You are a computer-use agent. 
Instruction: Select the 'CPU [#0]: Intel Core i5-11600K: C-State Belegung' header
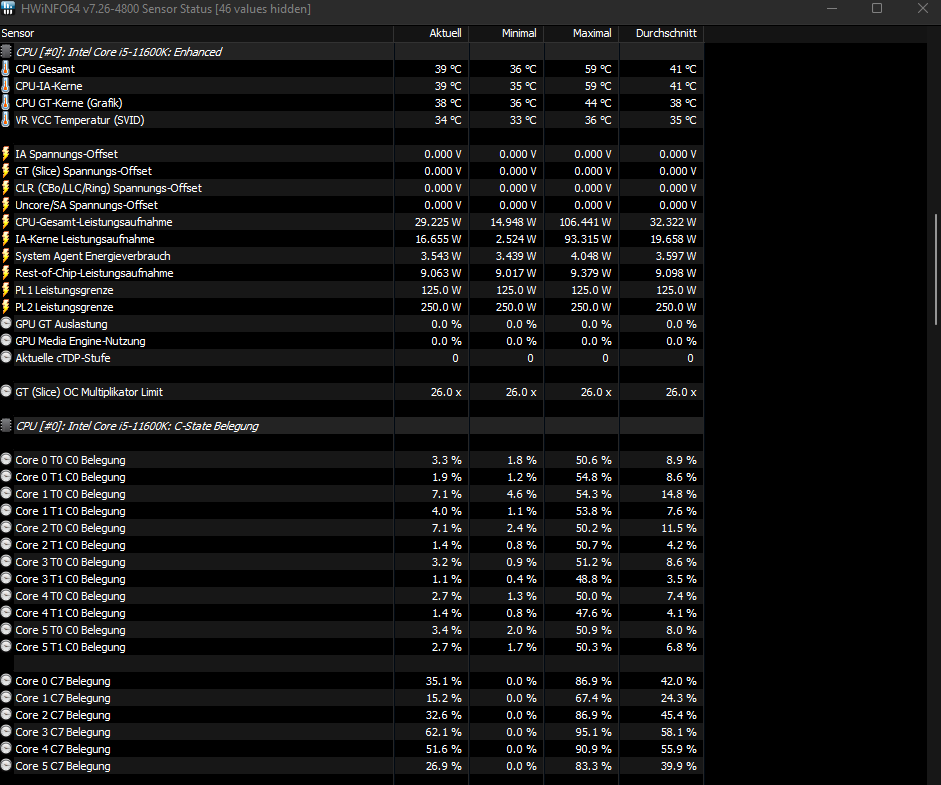(x=137, y=426)
